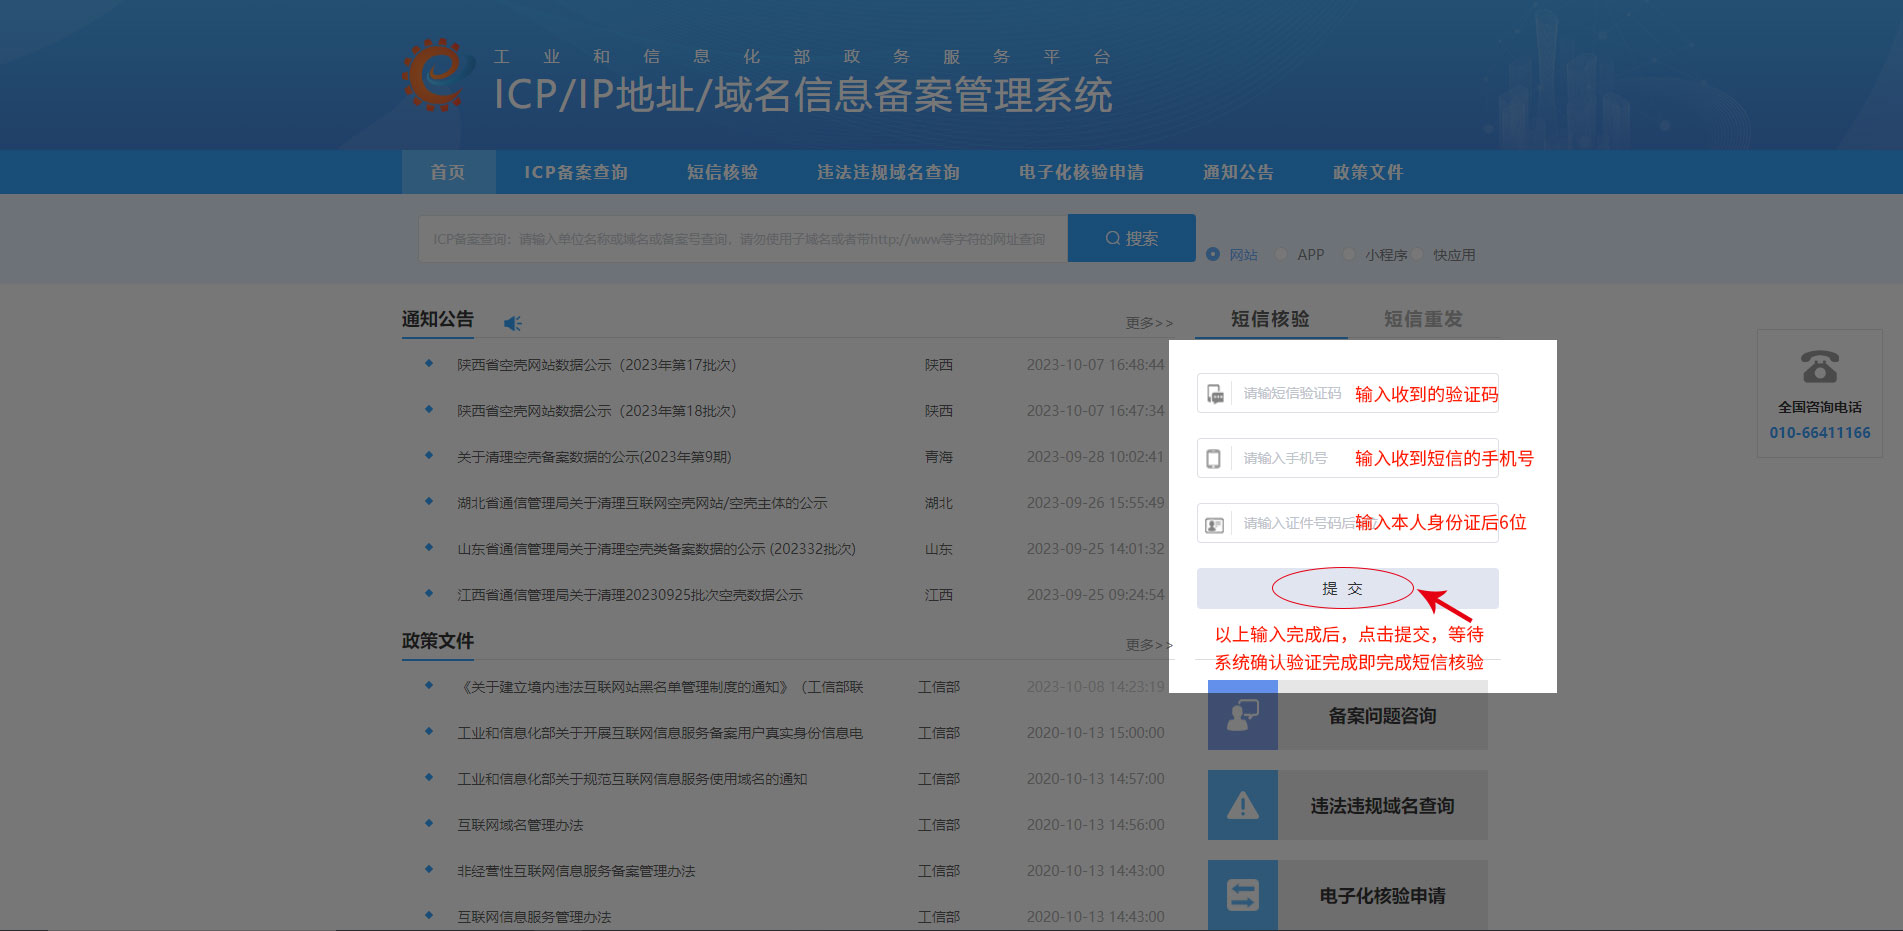Click the 电子化核验申请 transfer icon
The height and width of the screenshot is (931, 1903).
1242,895
